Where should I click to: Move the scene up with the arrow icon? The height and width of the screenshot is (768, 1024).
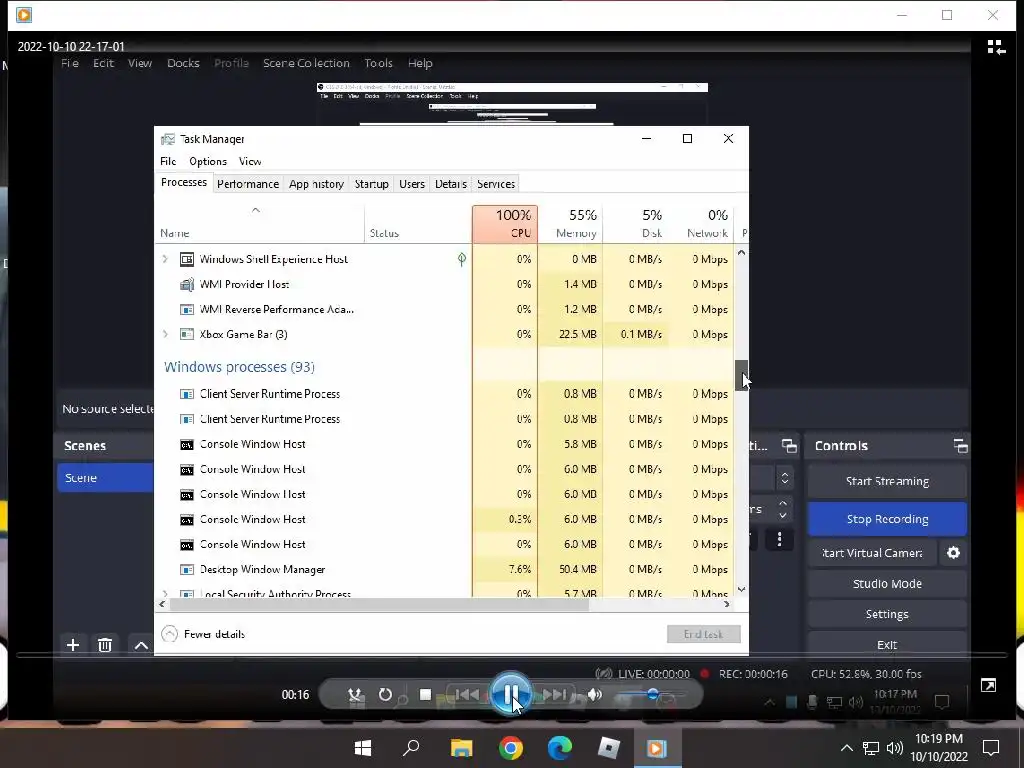[140, 645]
